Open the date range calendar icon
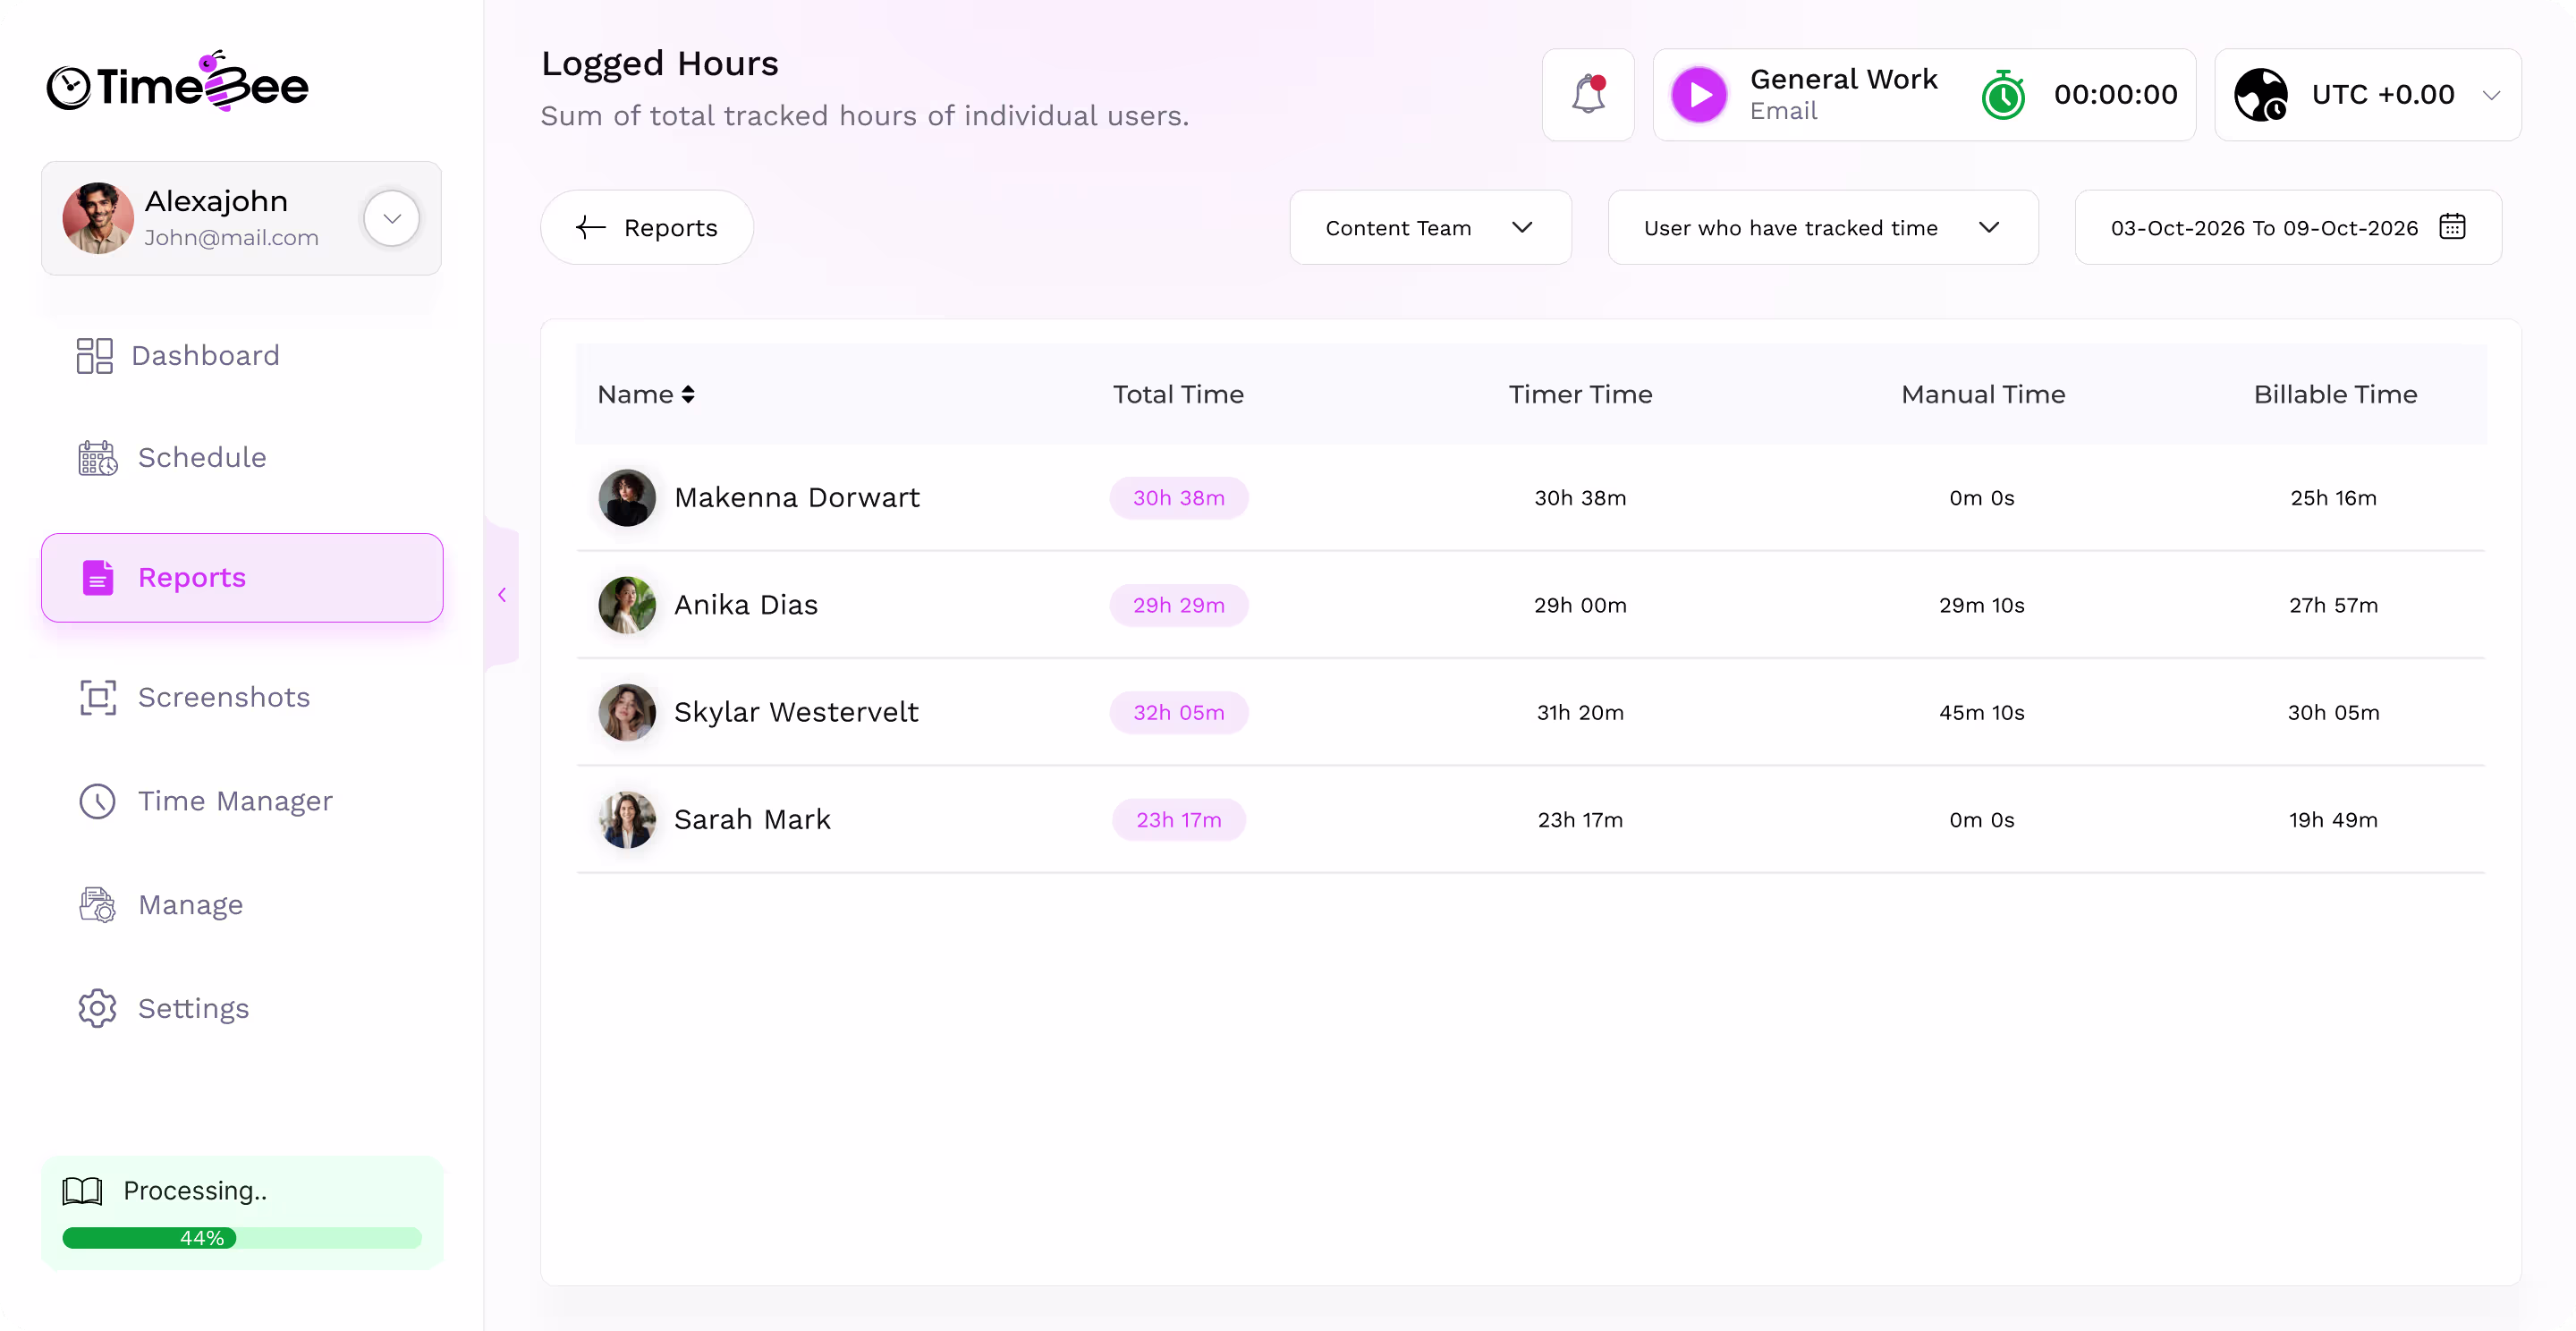This screenshot has width=2576, height=1331. pyautogui.click(x=2452, y=227)
